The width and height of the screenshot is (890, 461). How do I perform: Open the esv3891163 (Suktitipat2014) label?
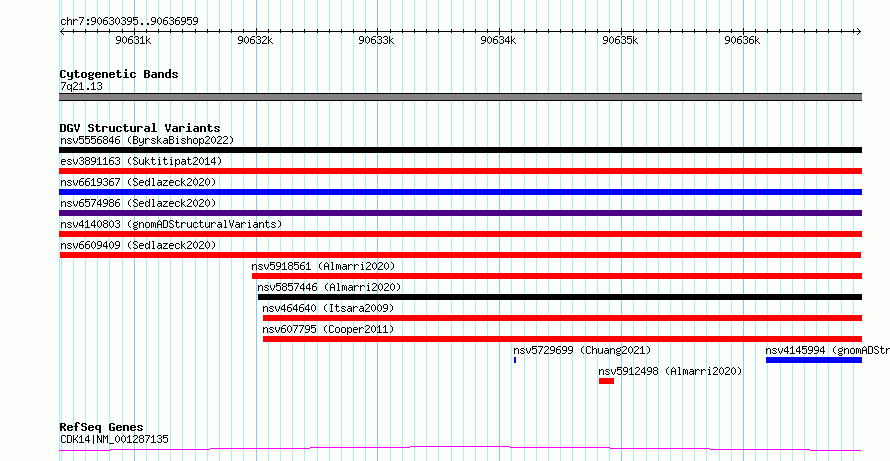[x=141, y=161]
